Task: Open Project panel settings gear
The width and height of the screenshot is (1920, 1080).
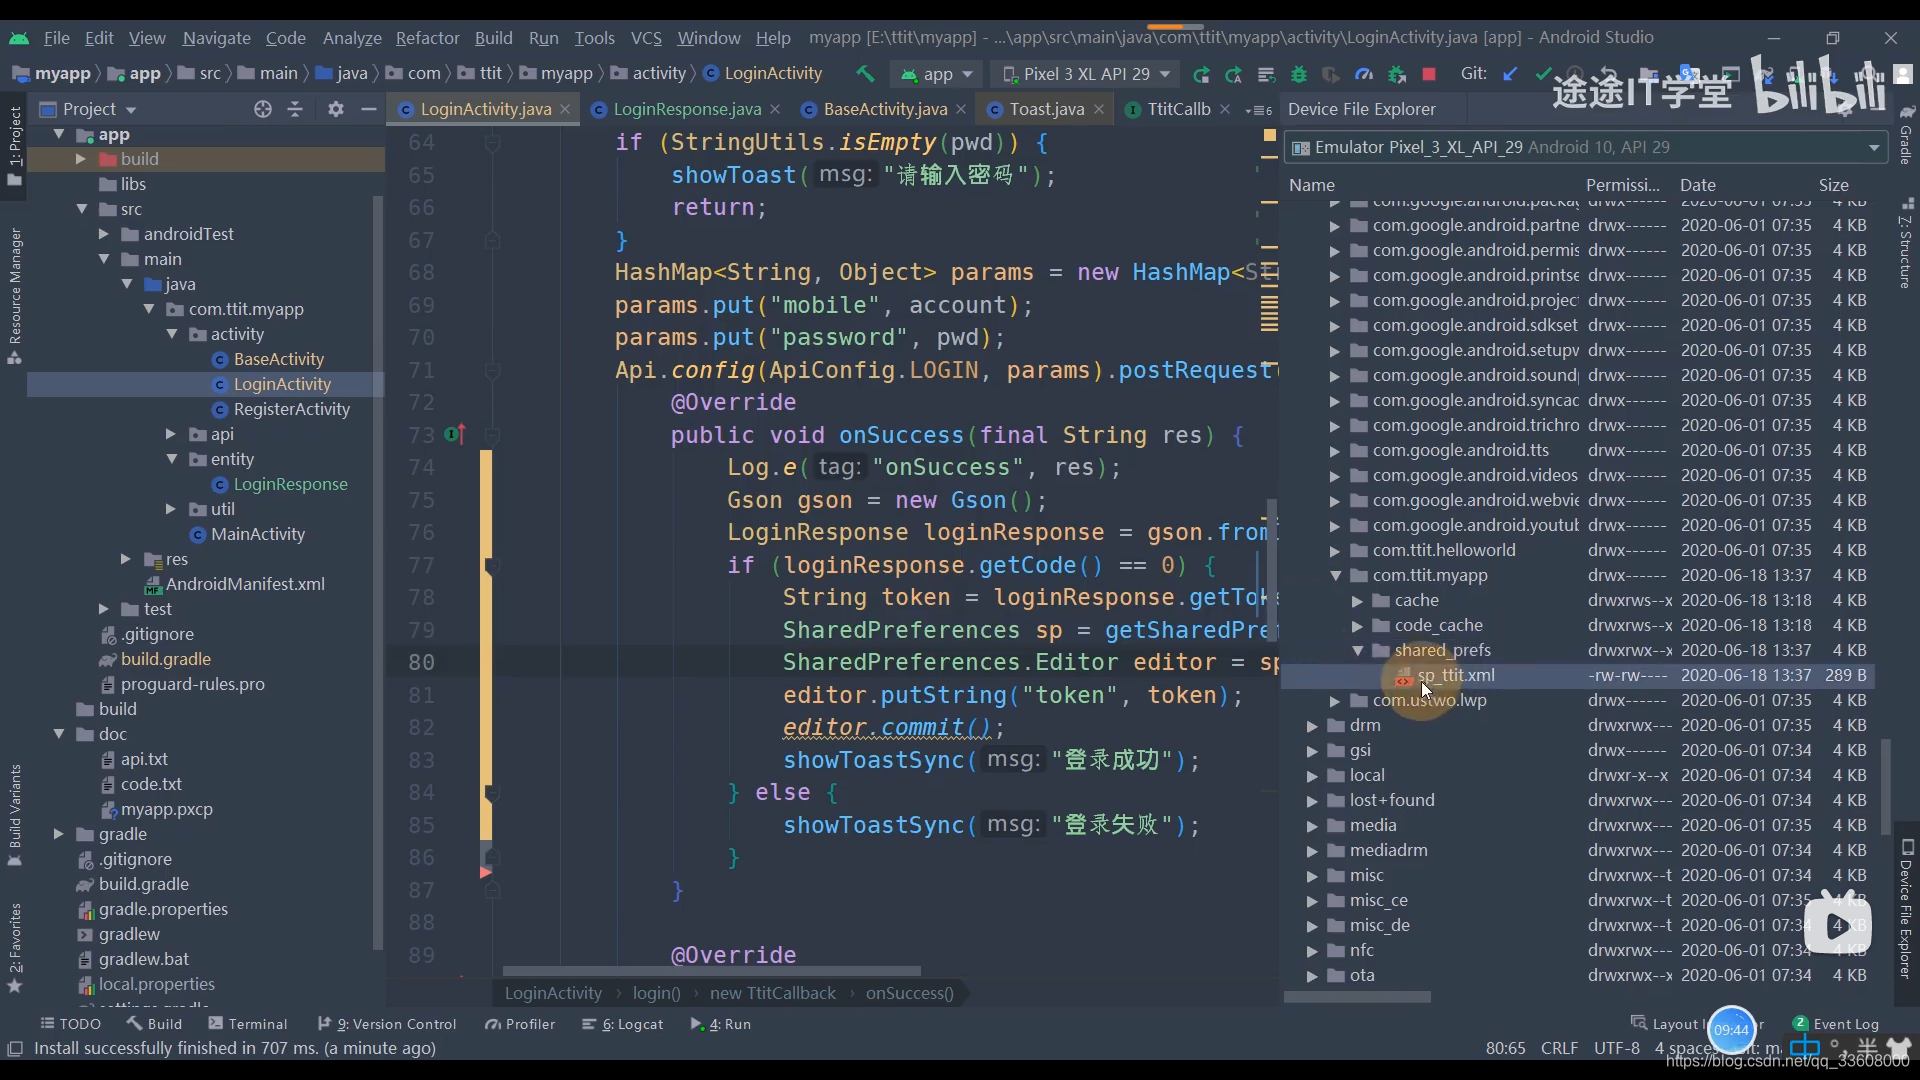Action: 336,109
